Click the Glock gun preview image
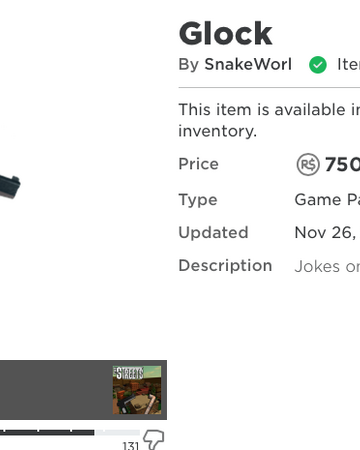Screen dimensions: 360x450 click(10, 187)
